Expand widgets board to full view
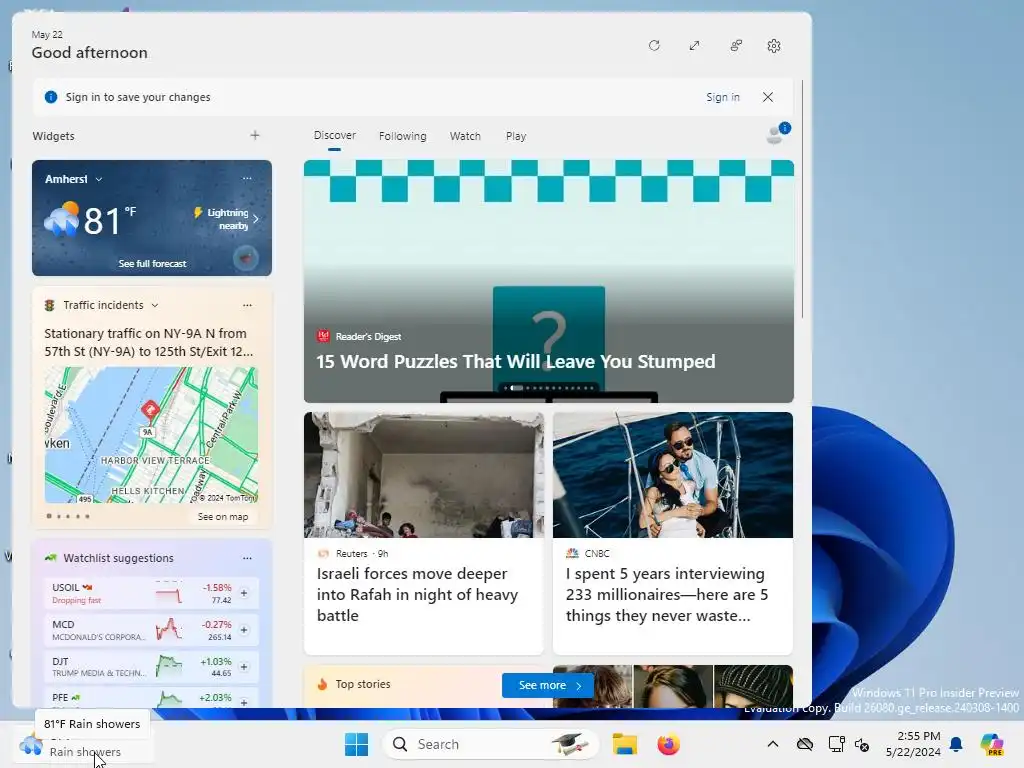The height and width of the screenshot is (768, 1024). 694,46
